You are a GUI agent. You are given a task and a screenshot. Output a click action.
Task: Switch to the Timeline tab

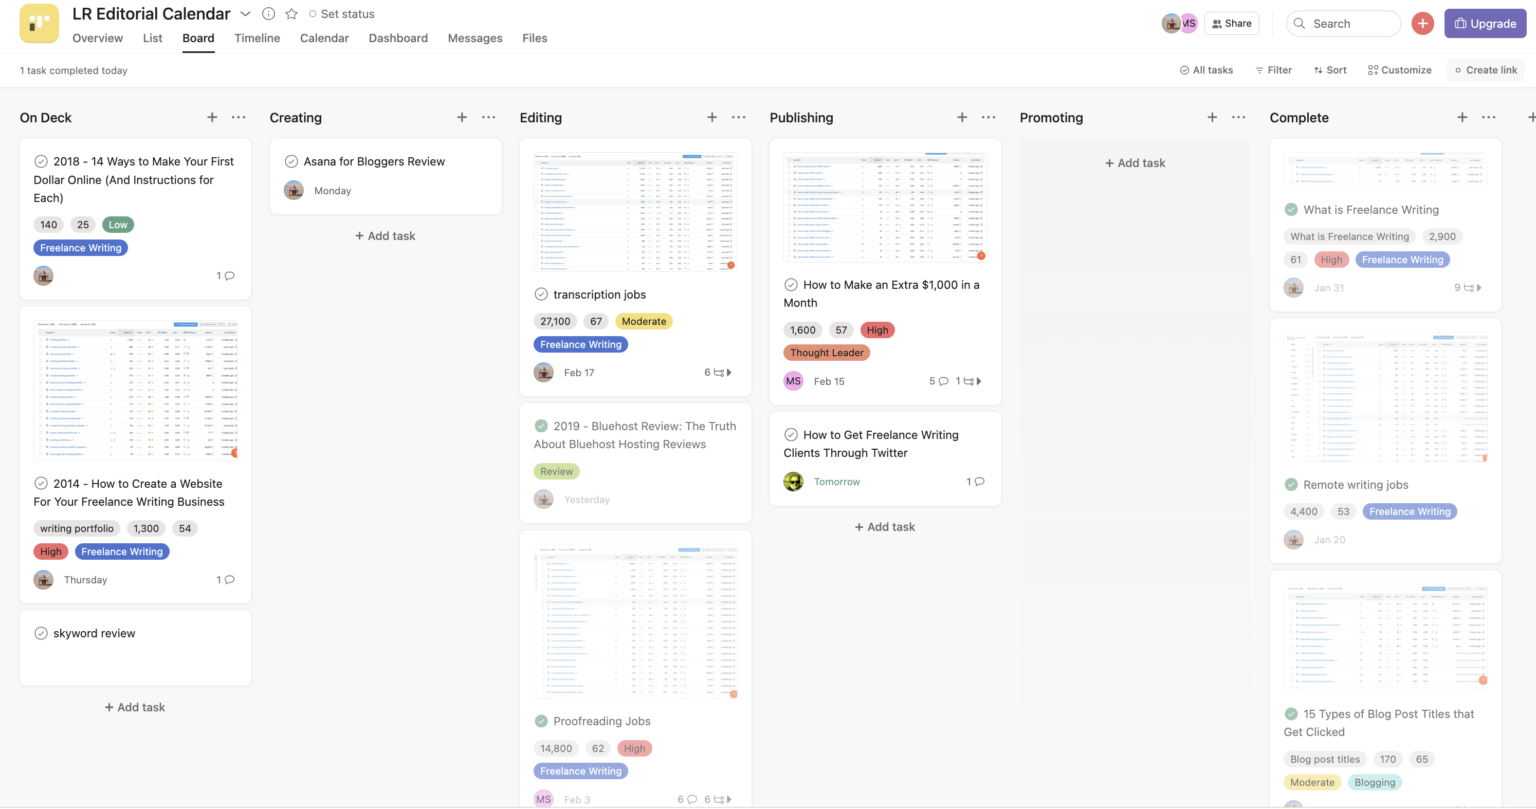click(257, 38)
